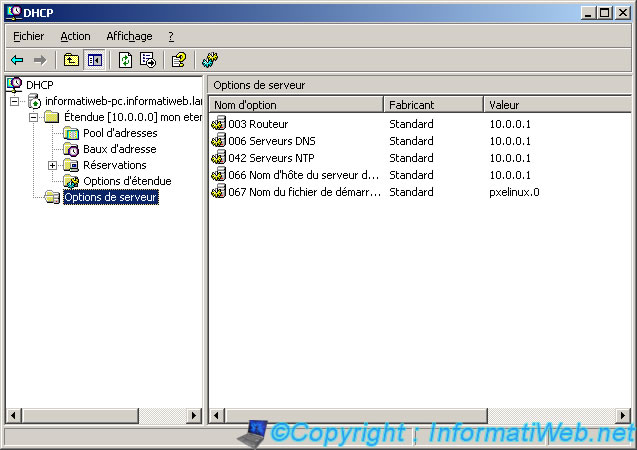Expand the Réservations tree node
The width and height of the screenshot is (637, 450).
pyautogui.click(x=52, y=165)
